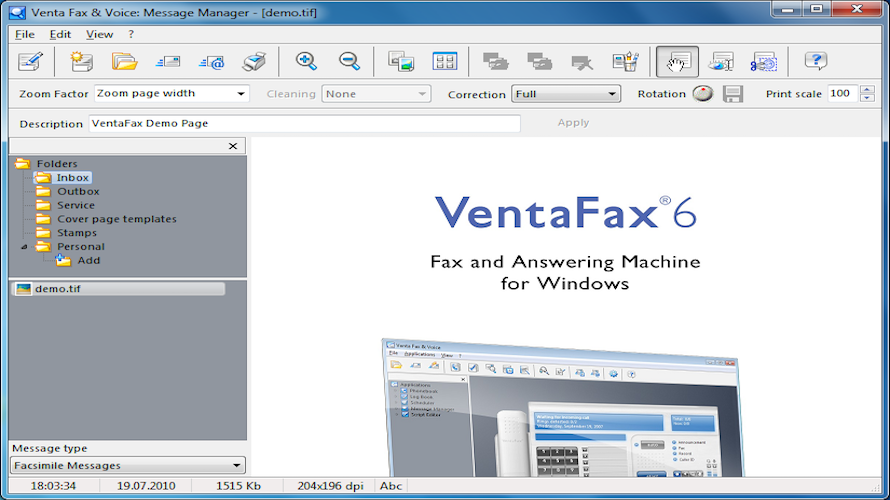The height and width of the screenshot is (500, 890).
Task: Click the pencil cup tools icon
Action: click(x=625, y=61)
